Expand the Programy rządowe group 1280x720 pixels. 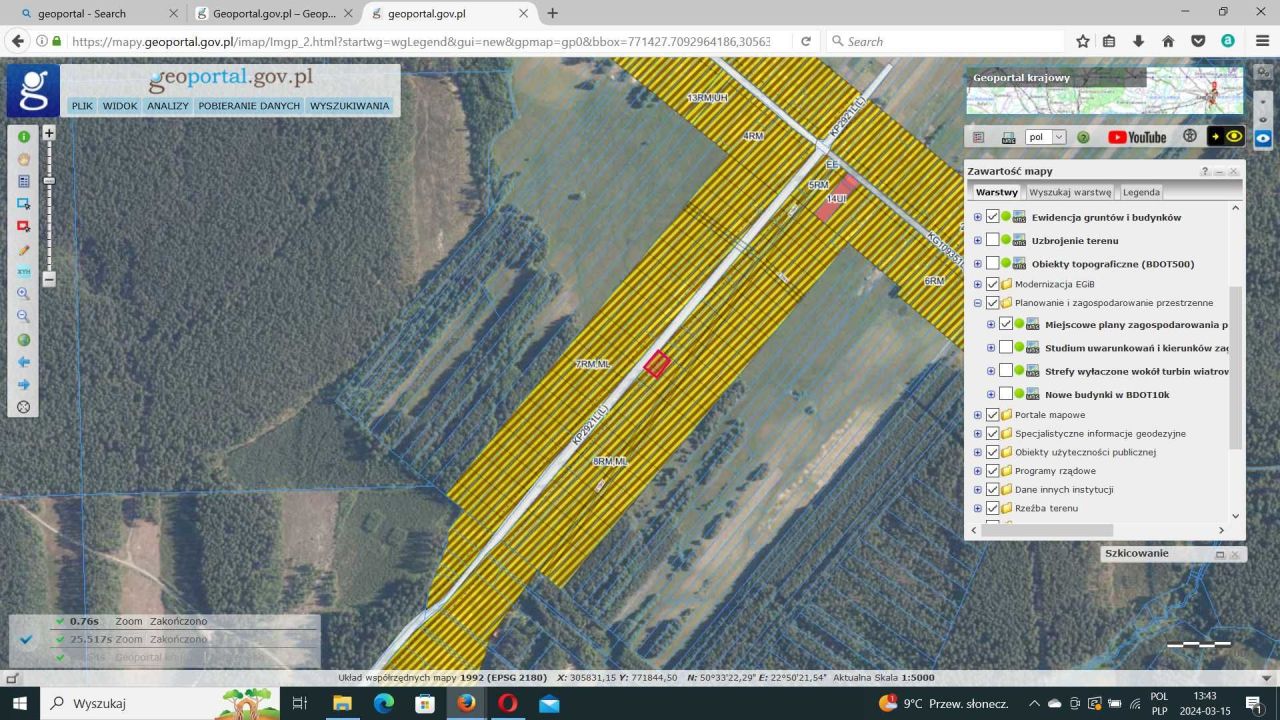point(978,471)
